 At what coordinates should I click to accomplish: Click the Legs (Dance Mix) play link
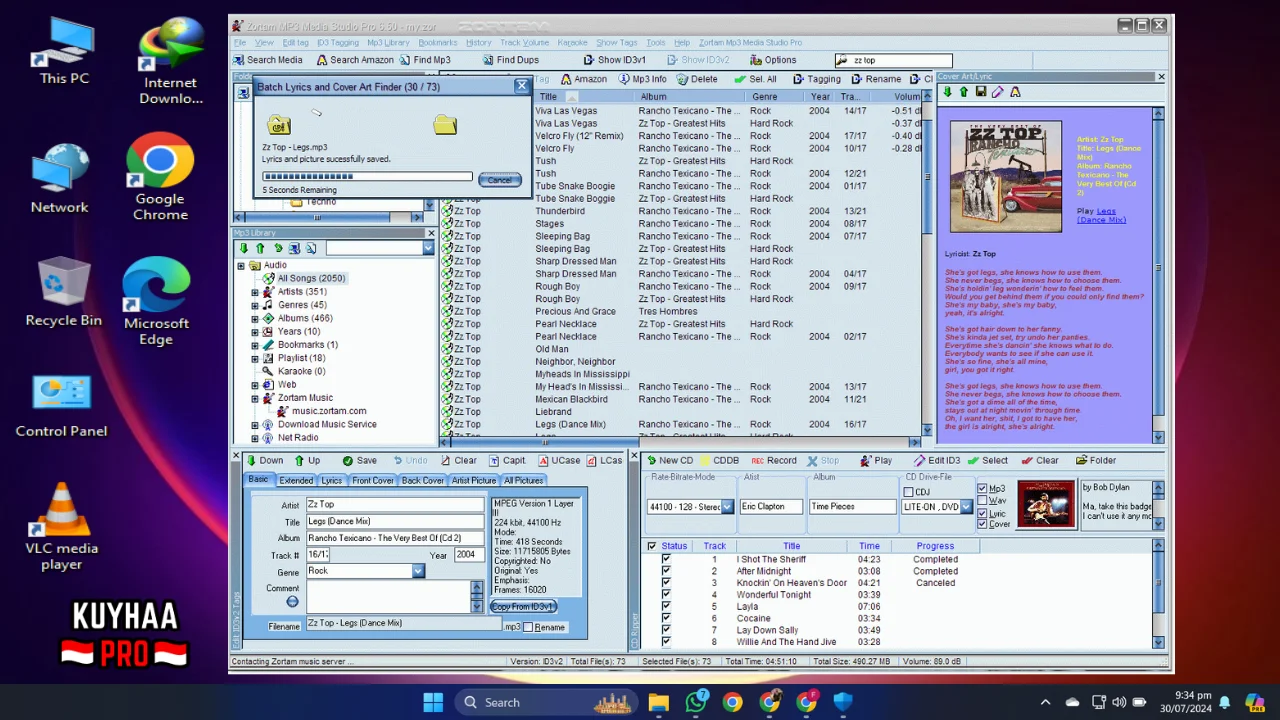point(1101,216)
